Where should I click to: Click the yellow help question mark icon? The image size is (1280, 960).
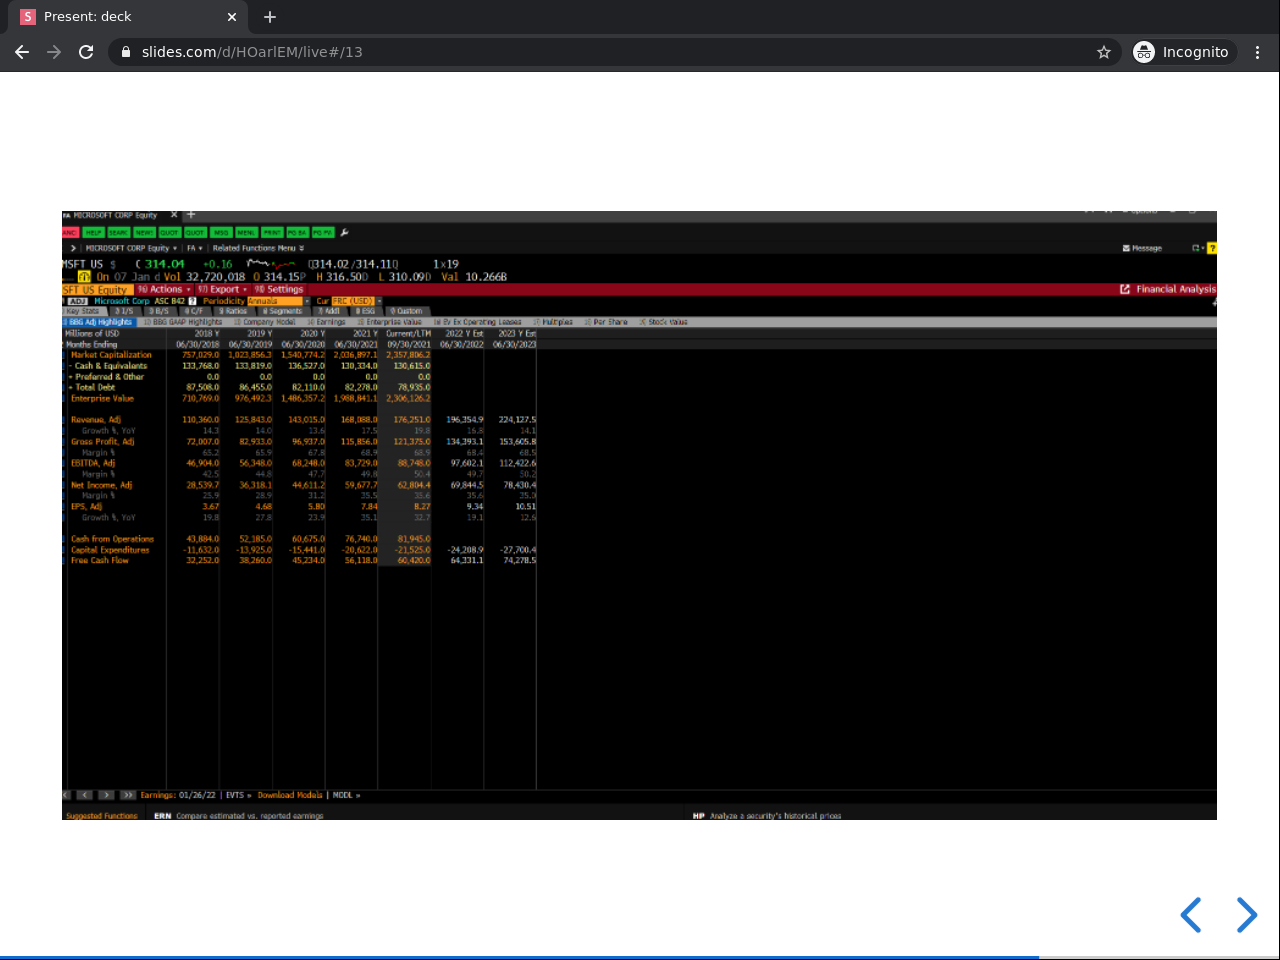pyautogui.click(x=1212, y=248)
